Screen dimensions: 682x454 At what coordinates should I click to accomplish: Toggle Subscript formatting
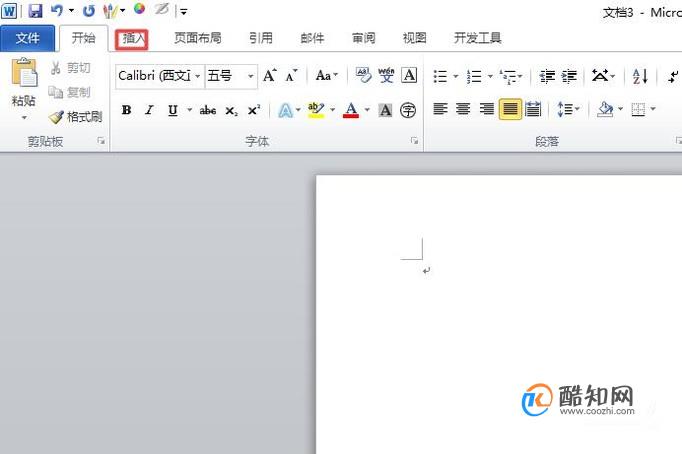231,111
